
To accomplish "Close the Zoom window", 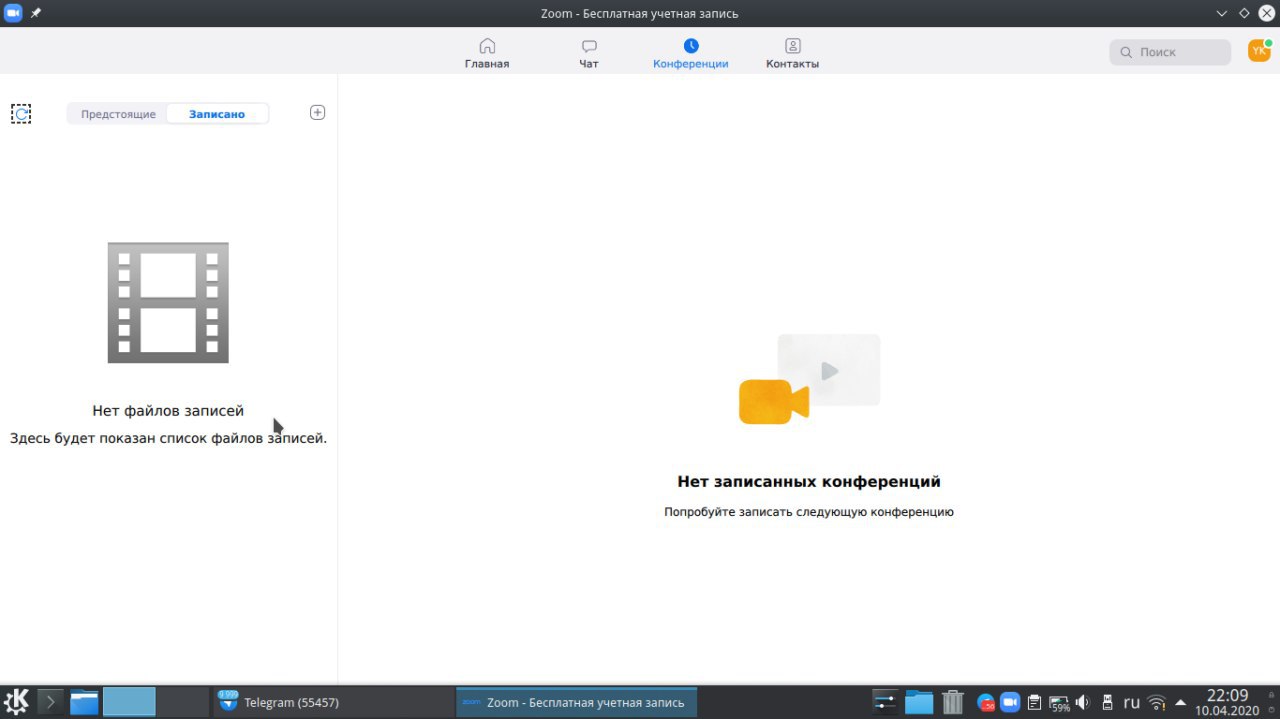I will pyautogui.click(x=1266, y=13).
